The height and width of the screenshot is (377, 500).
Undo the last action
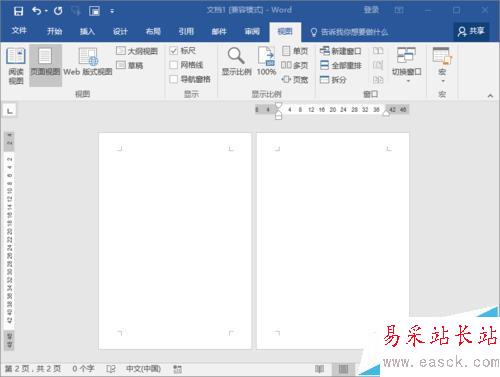click(x=36, y=11)
